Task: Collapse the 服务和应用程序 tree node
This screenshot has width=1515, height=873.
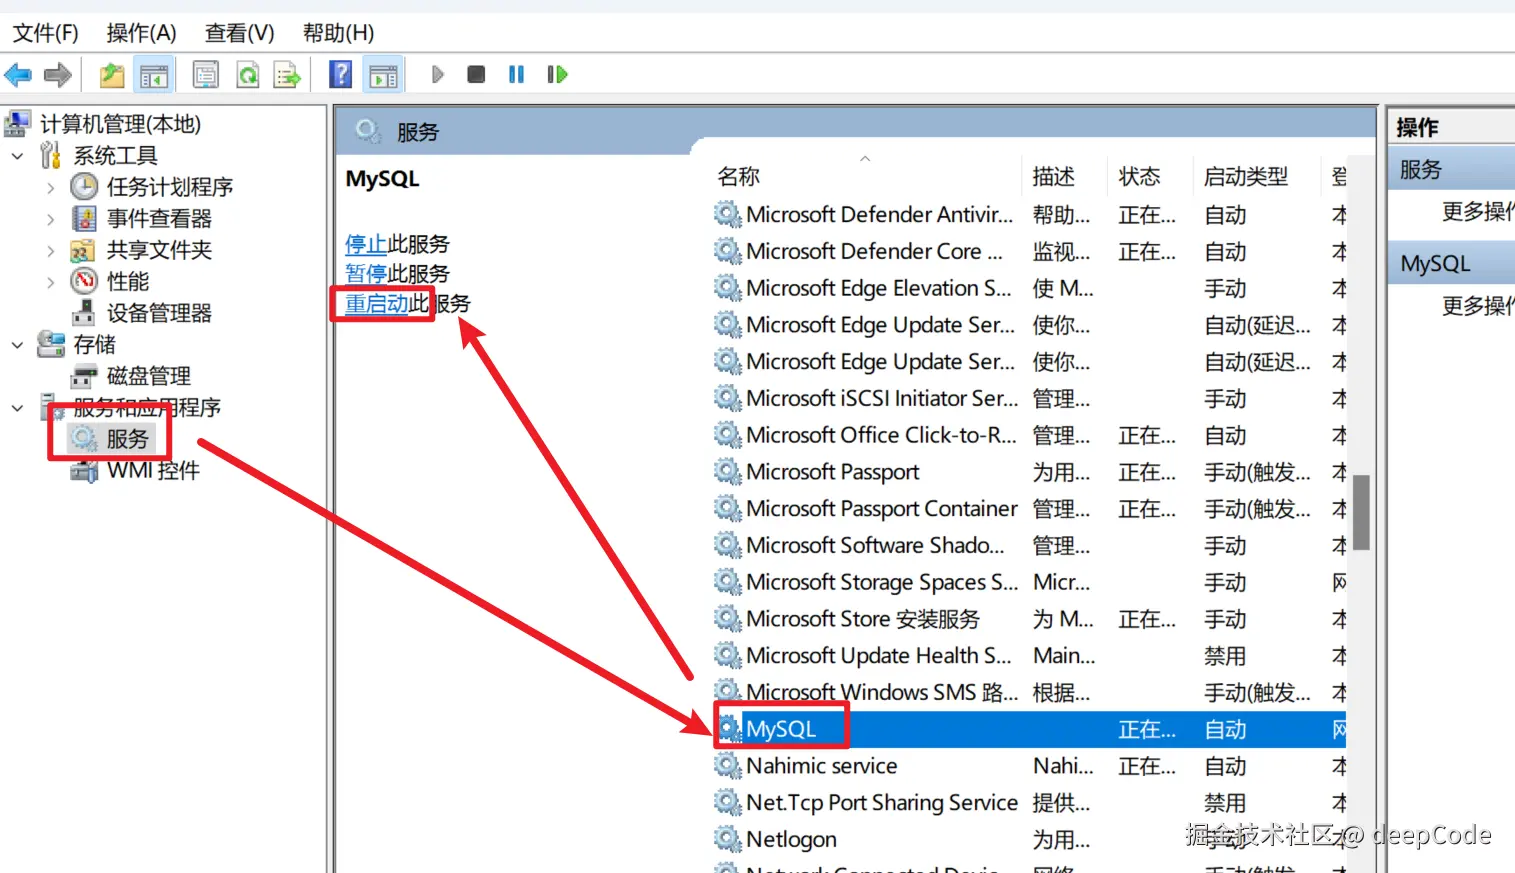Action: 17,408
